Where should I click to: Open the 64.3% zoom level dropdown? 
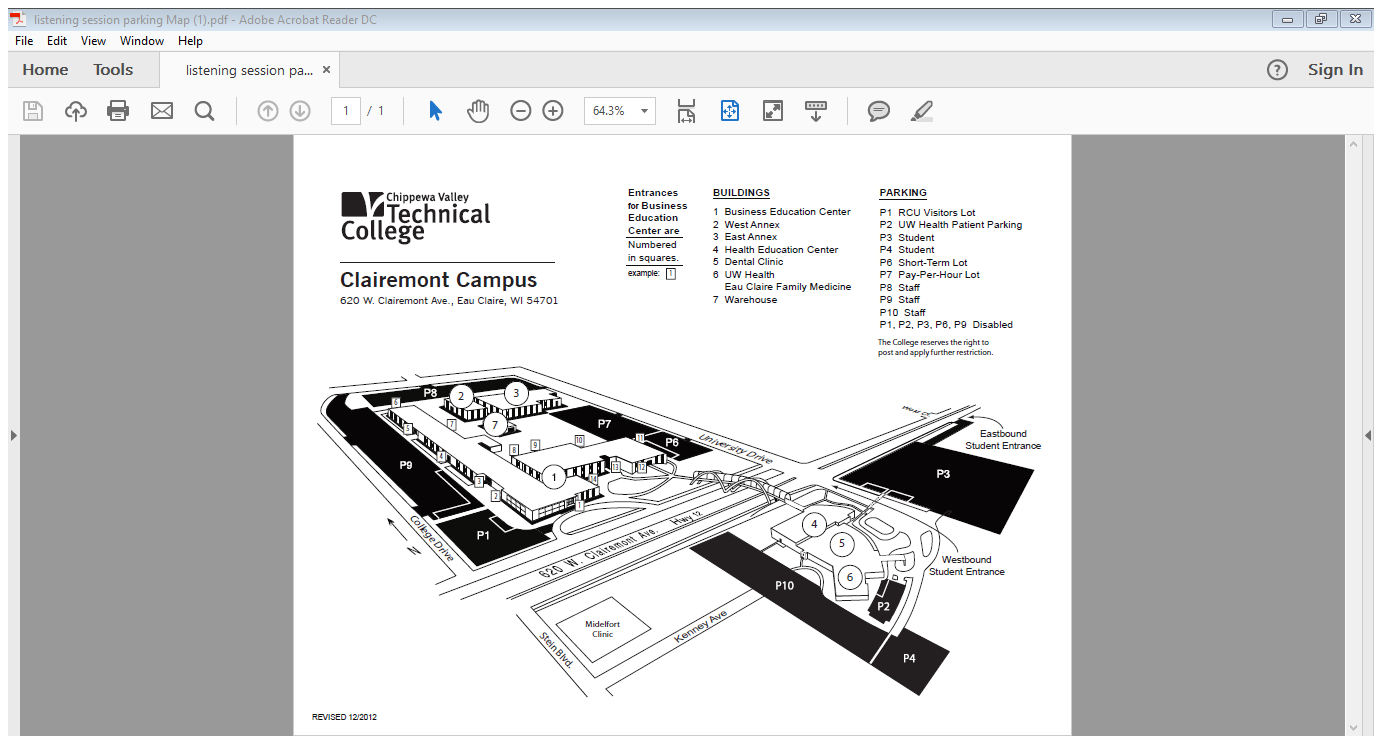click(644, 111)
